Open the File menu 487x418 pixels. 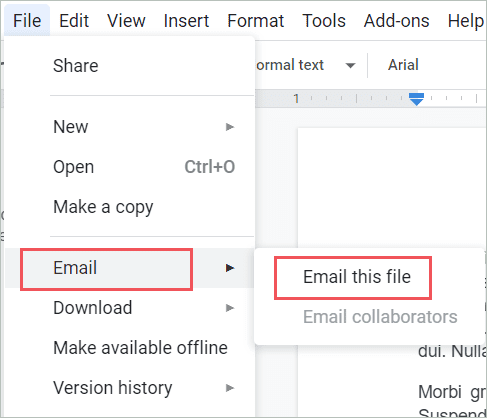pos(27,21)
